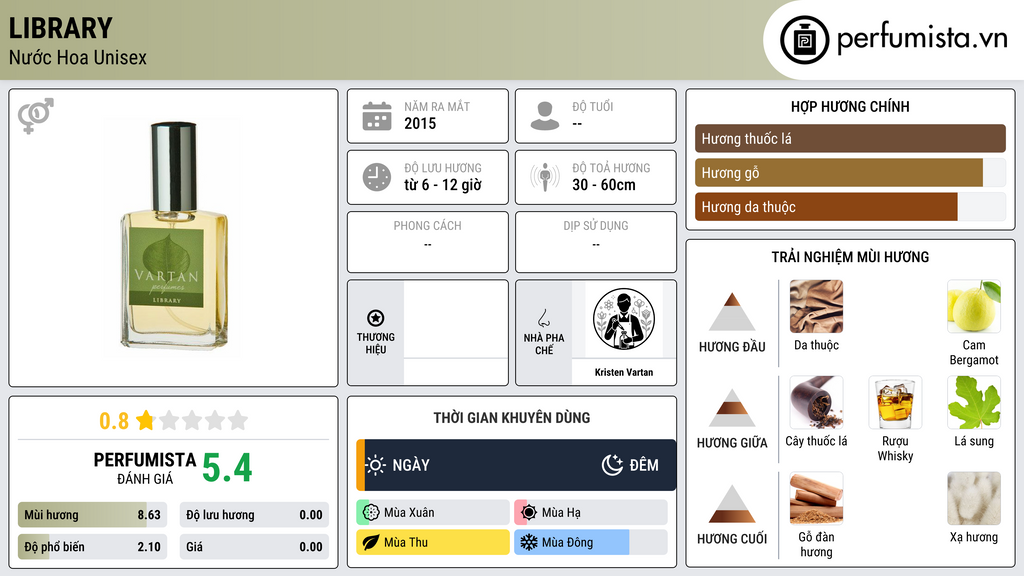Click the leaf icon for Mùa Thu
The image size is (1024, 576).
point(371,542)
